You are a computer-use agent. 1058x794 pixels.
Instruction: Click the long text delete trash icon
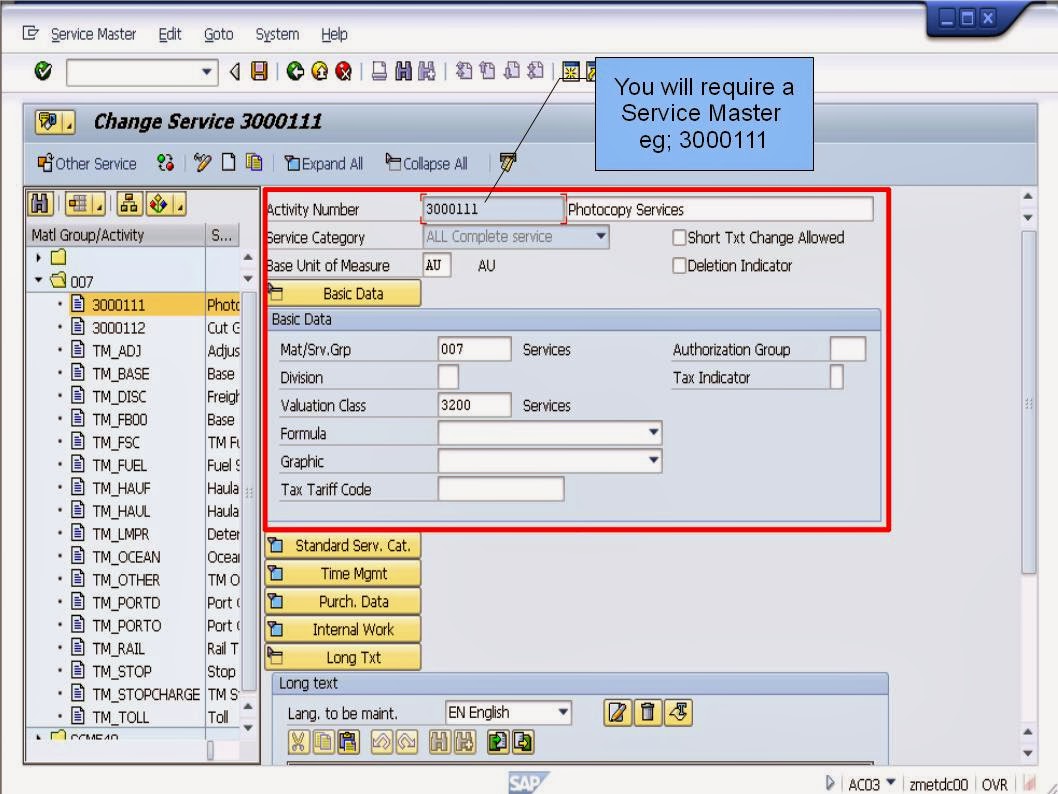pos(648,712)
